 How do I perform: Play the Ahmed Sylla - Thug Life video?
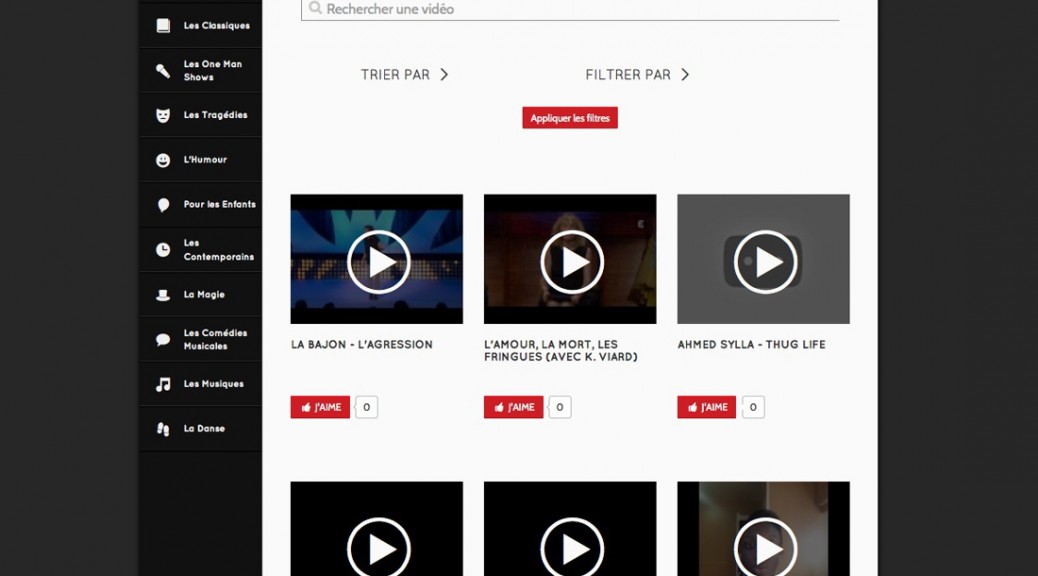tap(765, 261)
